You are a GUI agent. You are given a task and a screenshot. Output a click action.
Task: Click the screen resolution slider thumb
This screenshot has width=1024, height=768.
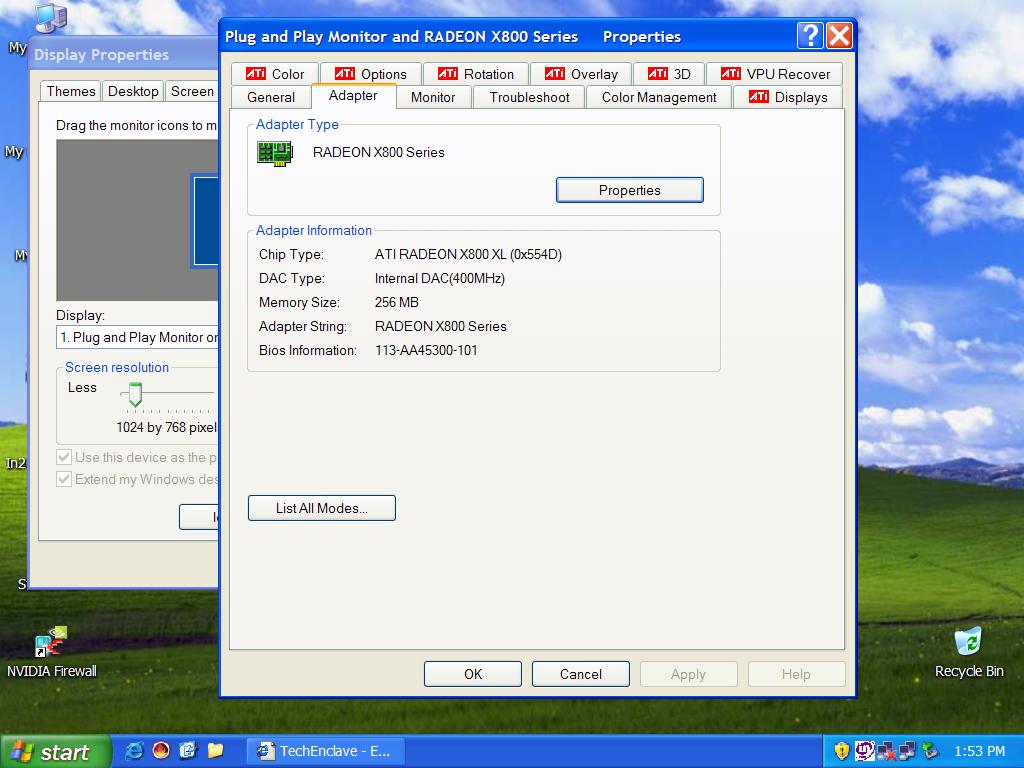point(135,394)
